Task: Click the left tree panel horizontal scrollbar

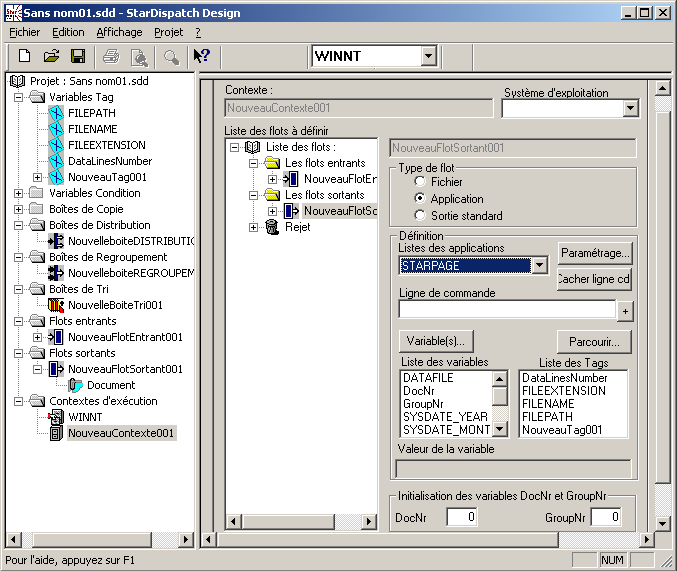Action: 100,540
